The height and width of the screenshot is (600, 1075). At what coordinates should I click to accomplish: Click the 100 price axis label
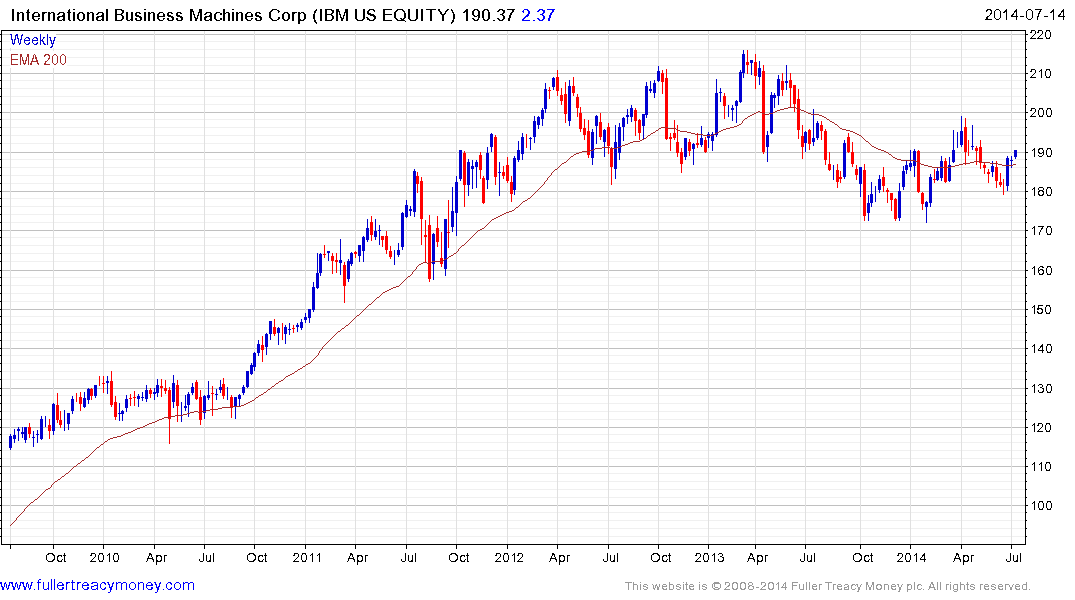click(x=1040, y=505)
